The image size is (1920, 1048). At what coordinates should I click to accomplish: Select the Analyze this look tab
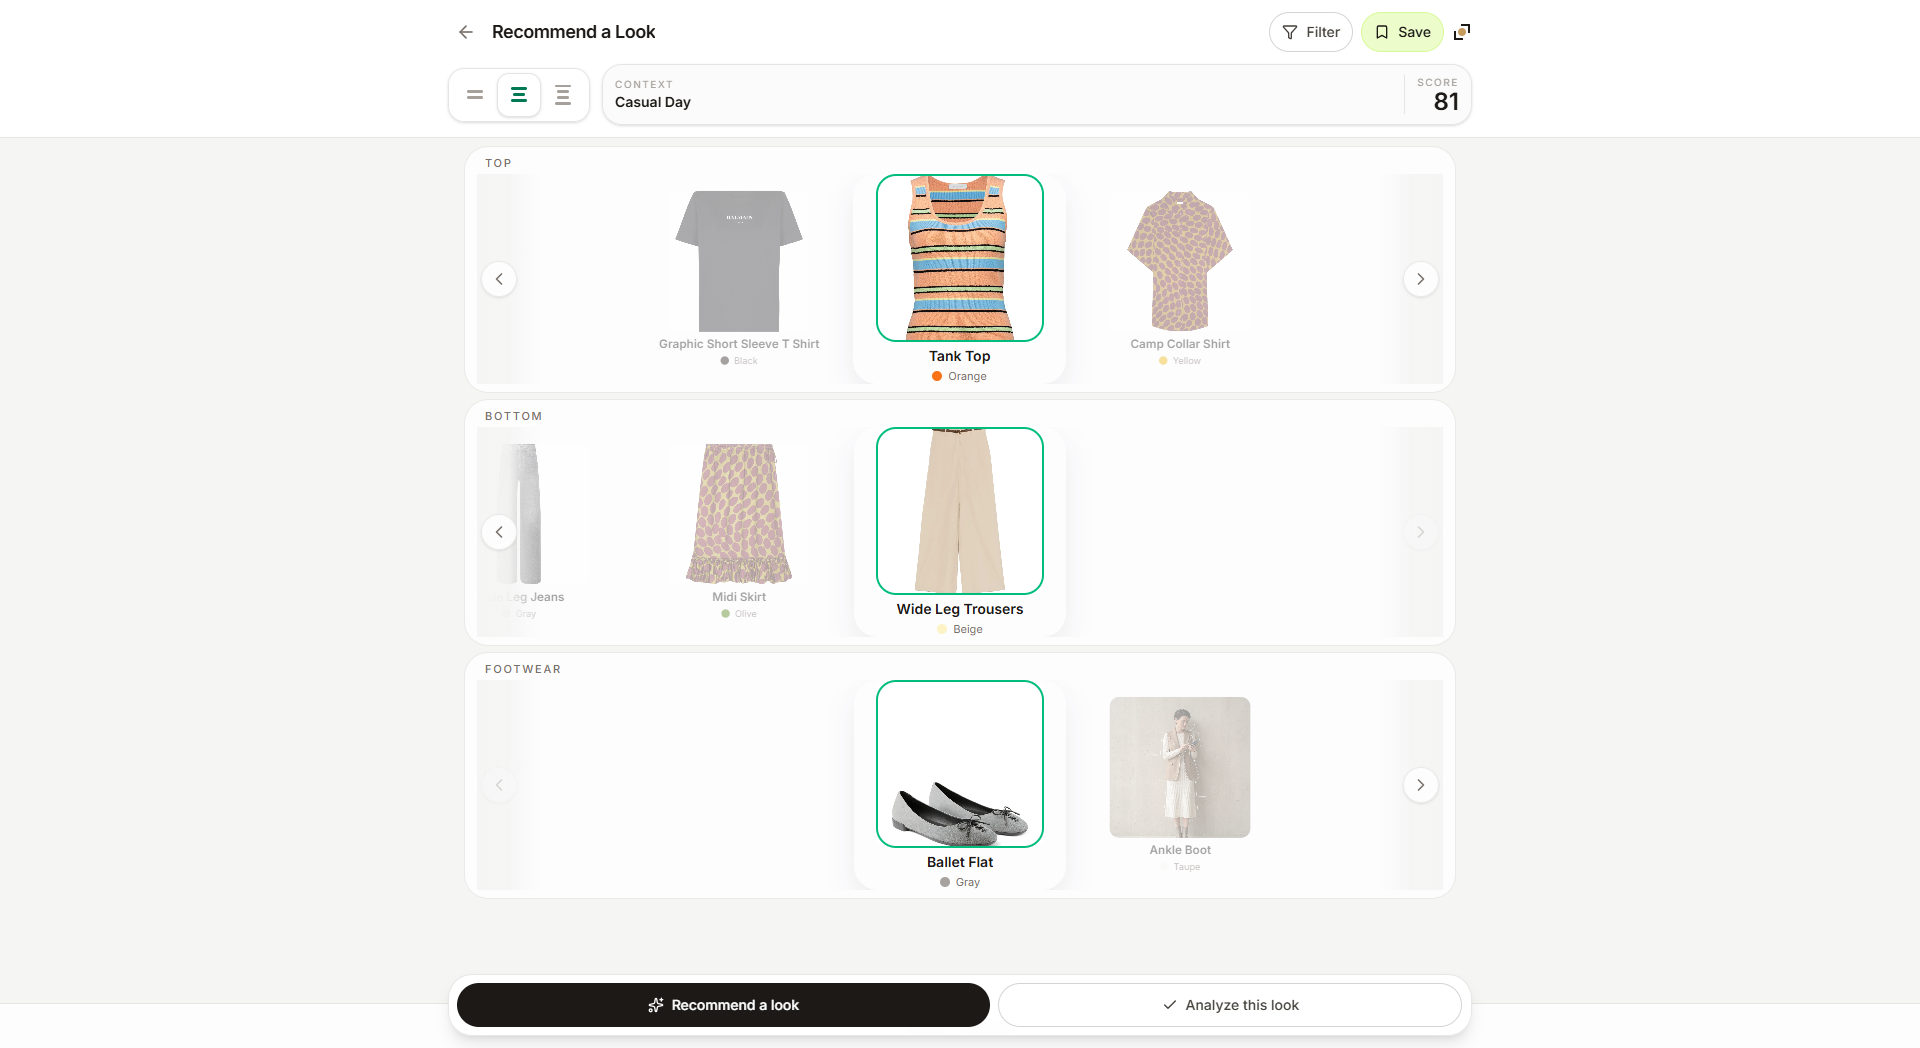(x=1230, y=1005)
